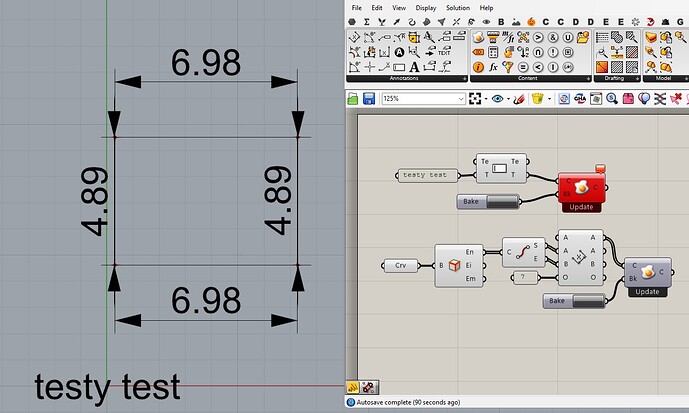
Task: Select the Crv parameter node
Action: click(400, 265)
